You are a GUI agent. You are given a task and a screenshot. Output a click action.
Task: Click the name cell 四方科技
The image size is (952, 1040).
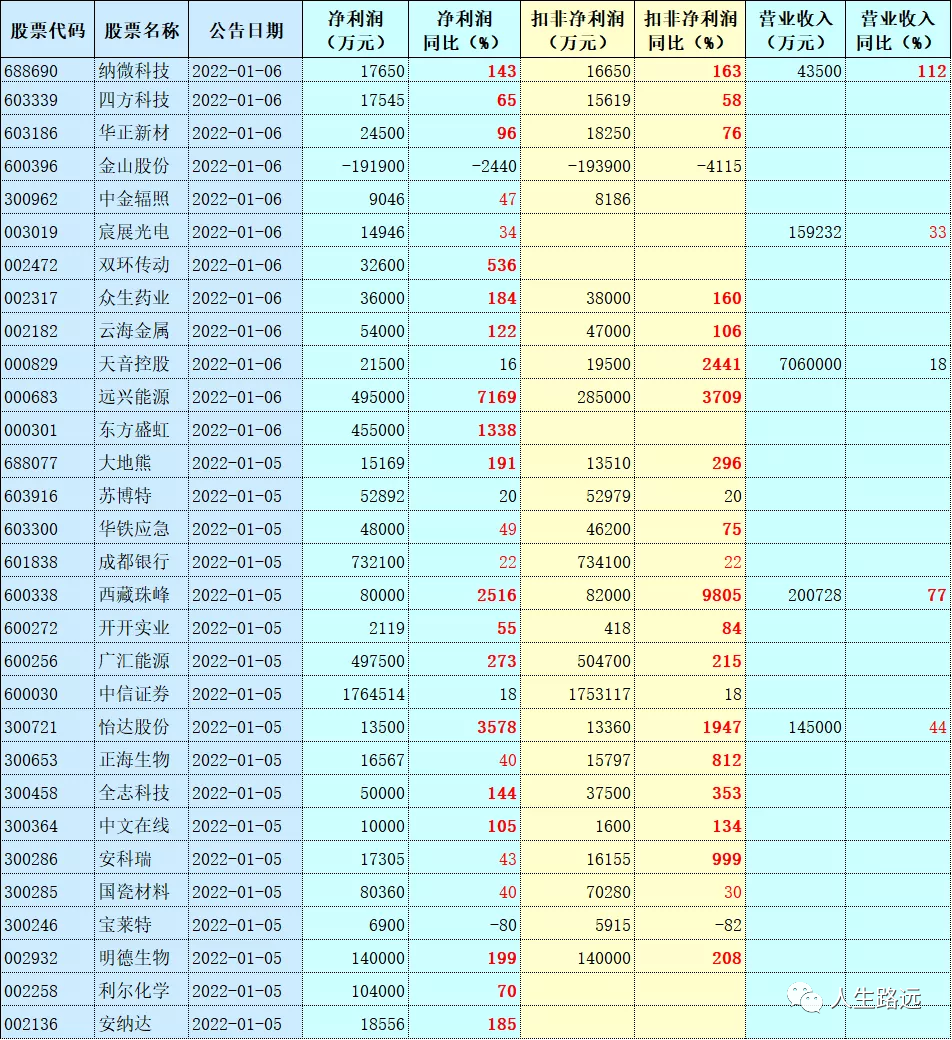point(141,100)
